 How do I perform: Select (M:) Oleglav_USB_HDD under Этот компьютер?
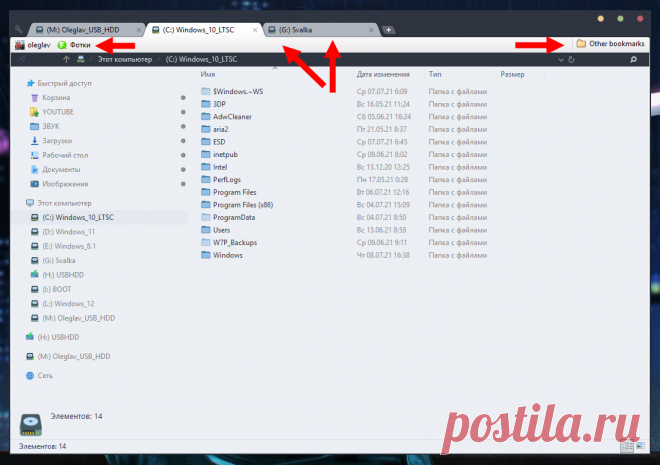click(x=73, y=318)
